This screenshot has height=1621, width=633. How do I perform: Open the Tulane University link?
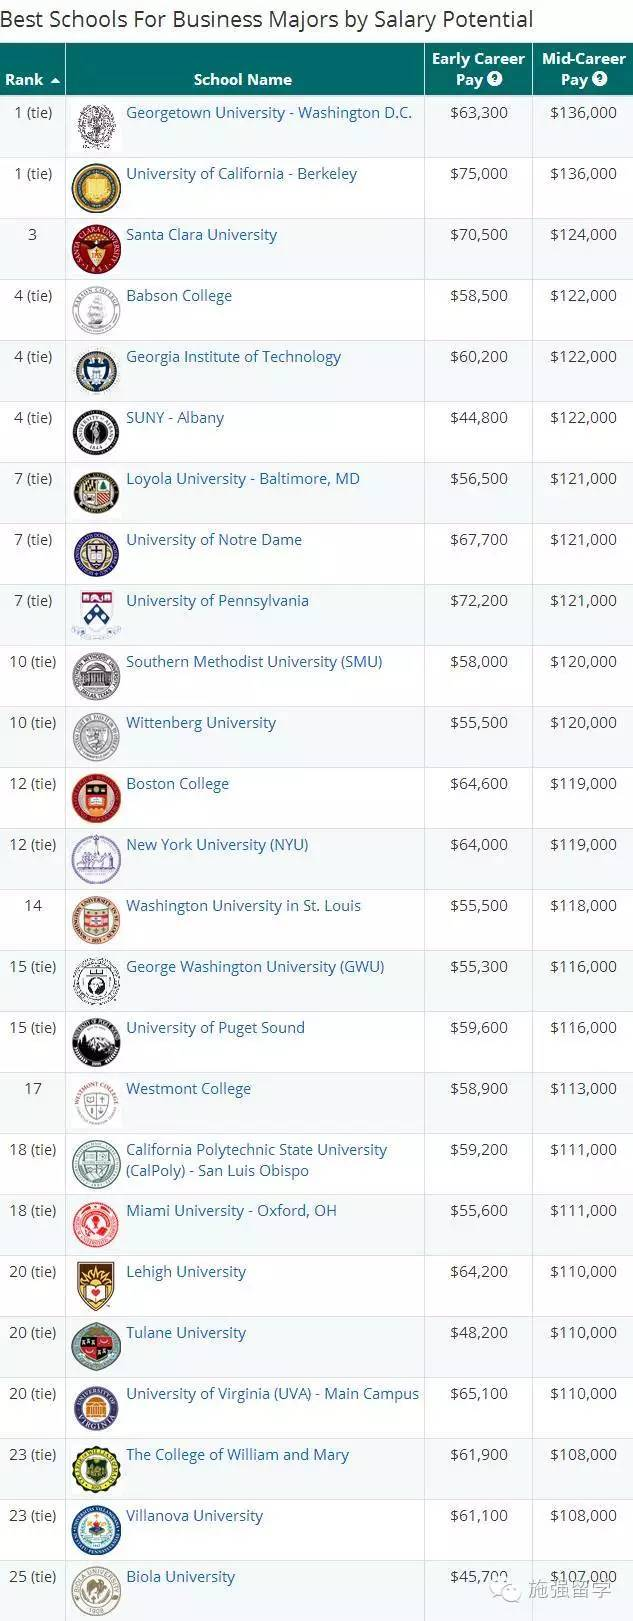pos(186,1333)
